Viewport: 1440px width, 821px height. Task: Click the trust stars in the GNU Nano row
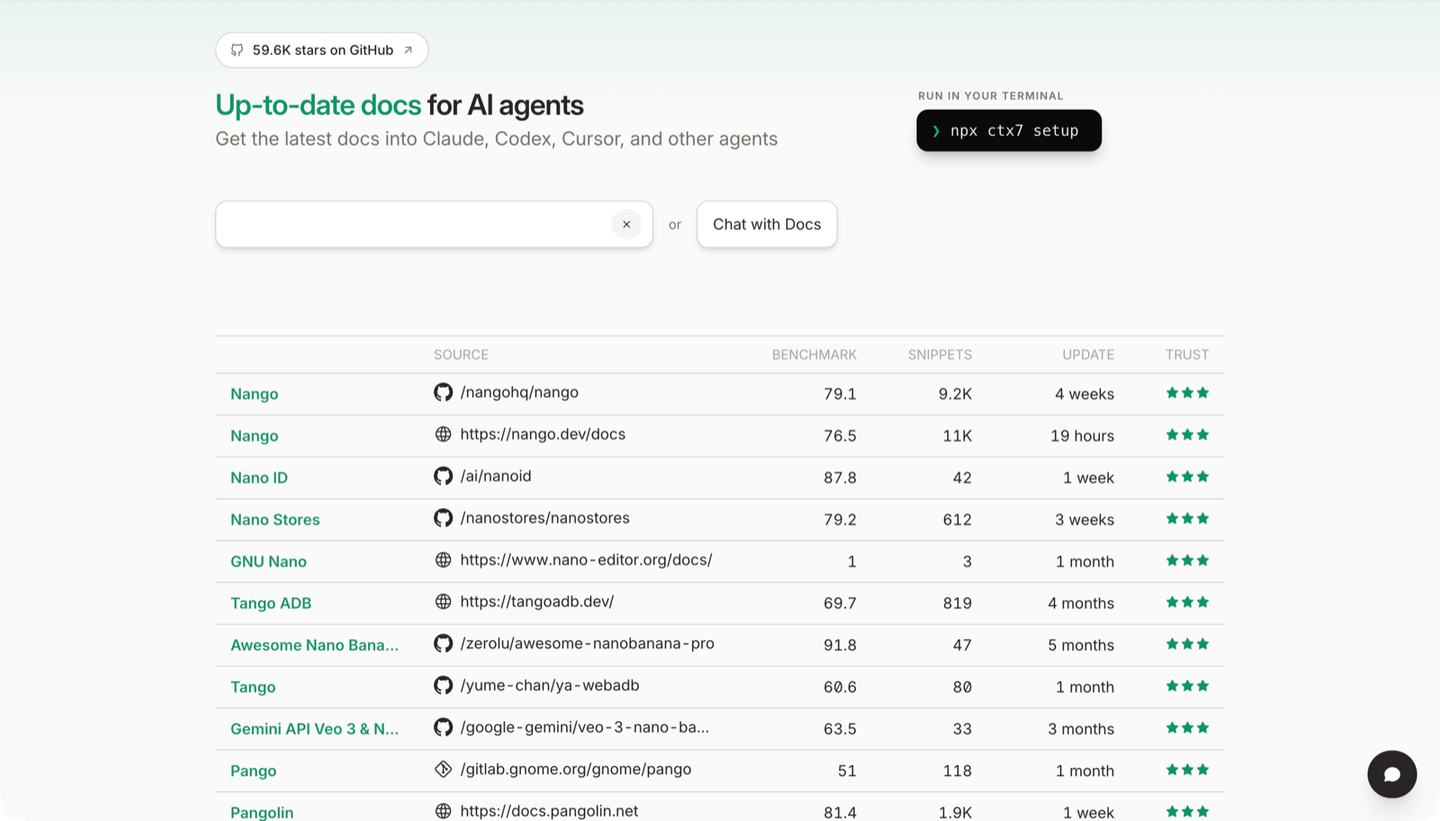click(x=1187, y=561)
